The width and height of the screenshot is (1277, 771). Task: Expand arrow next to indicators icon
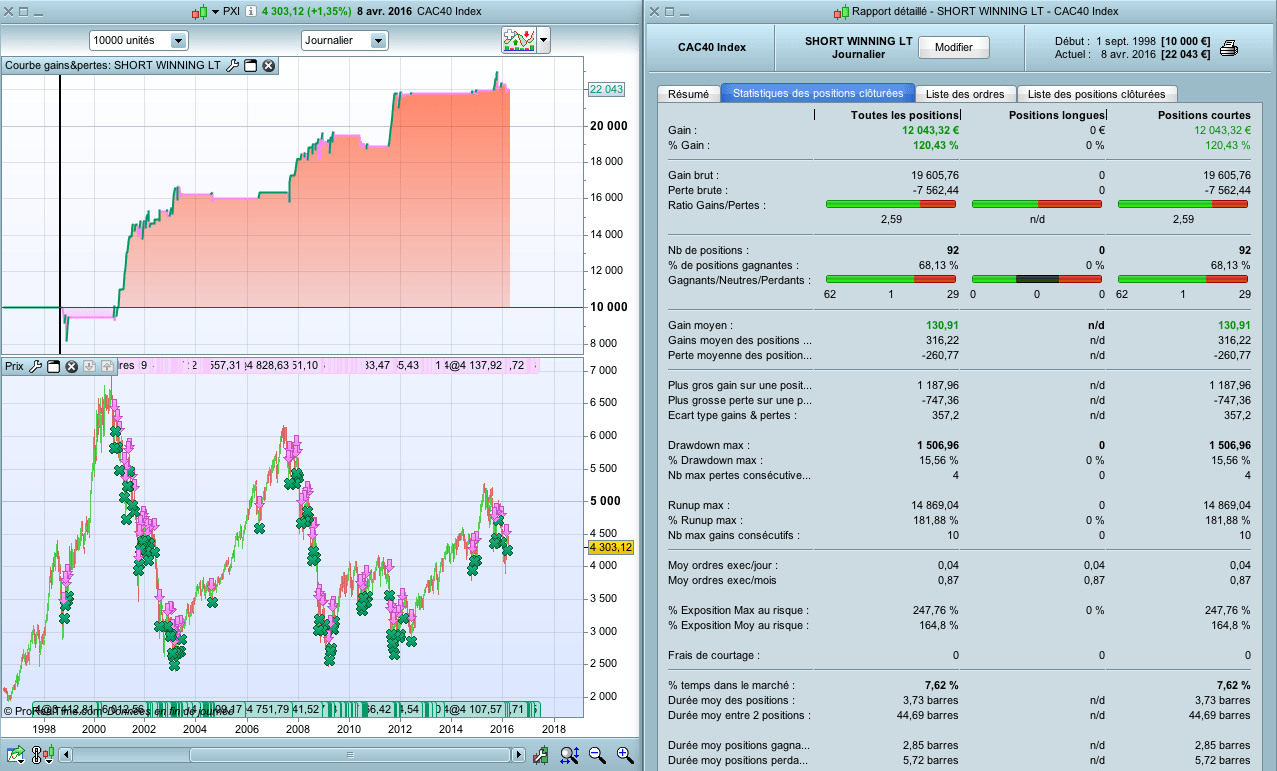pos(543,41)
